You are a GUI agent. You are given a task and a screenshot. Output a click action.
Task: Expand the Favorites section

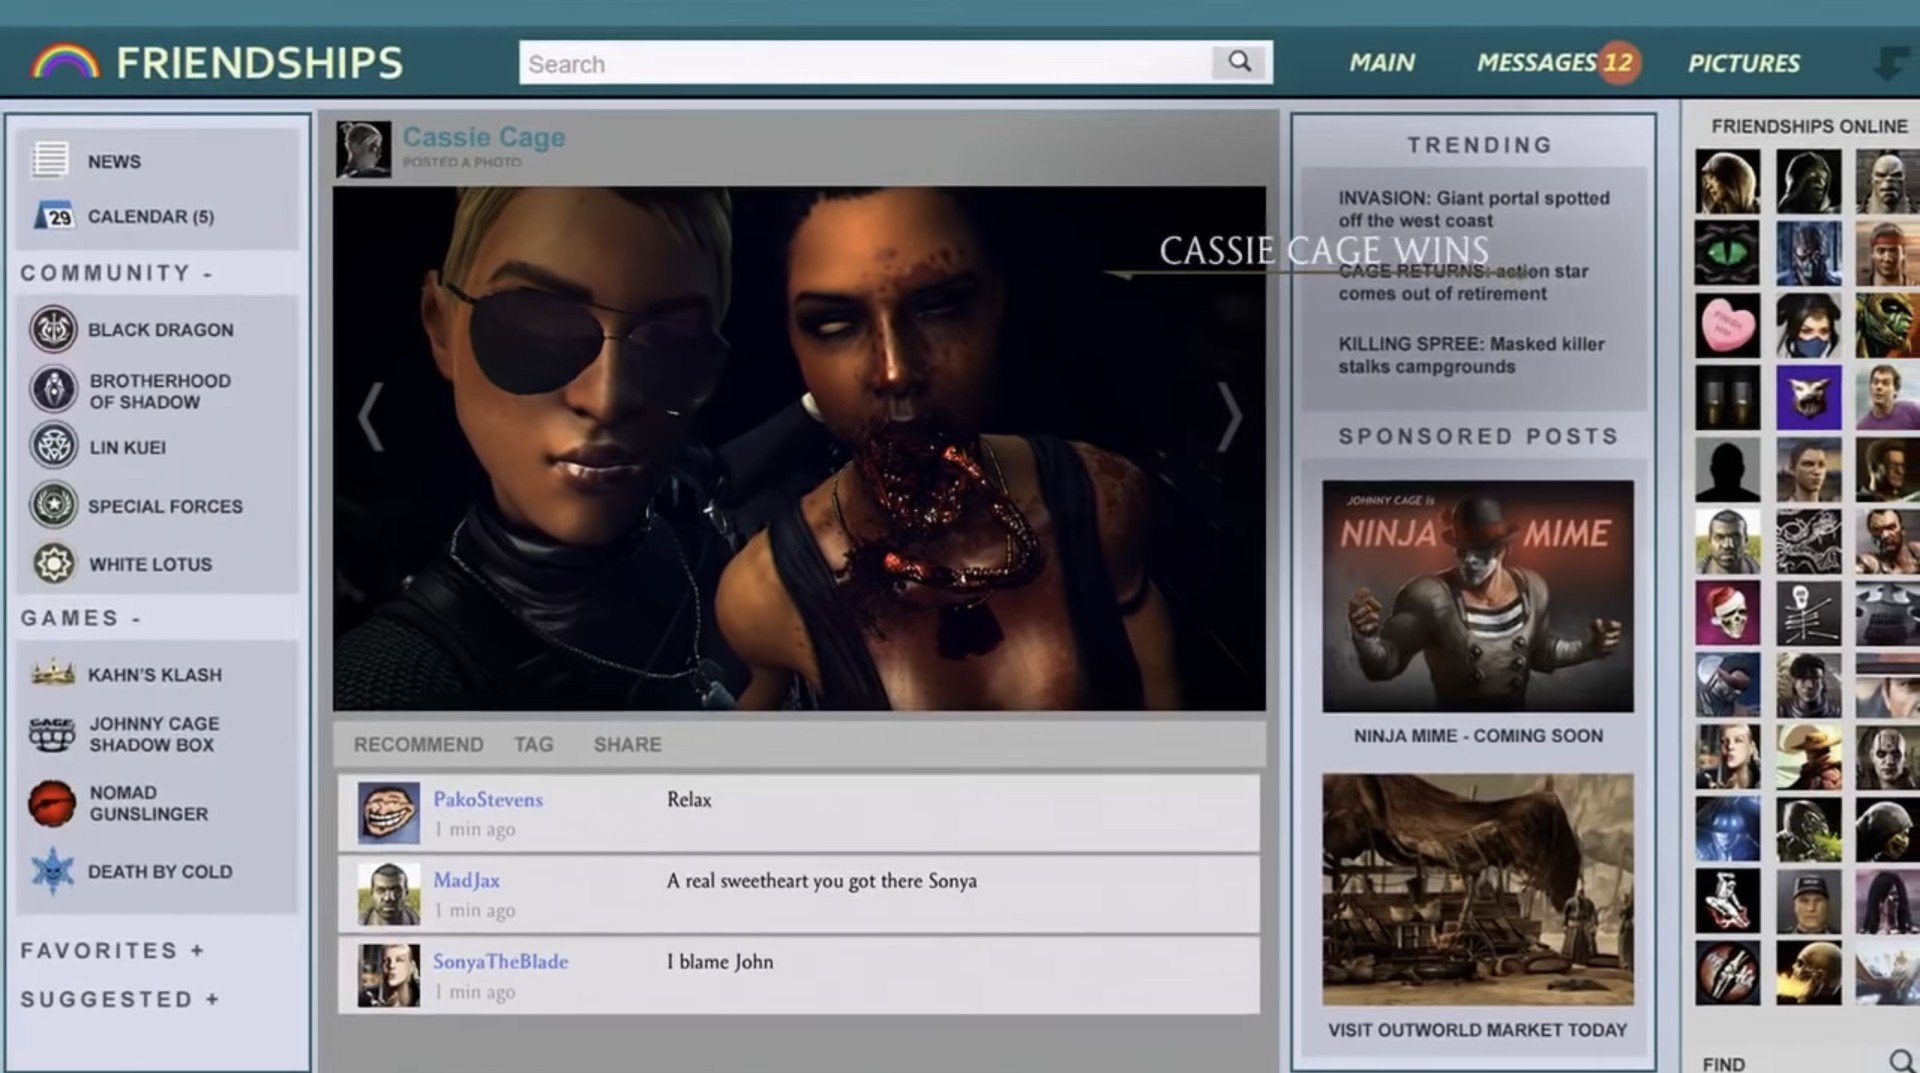pyautogui.click(x=197, y=951)
